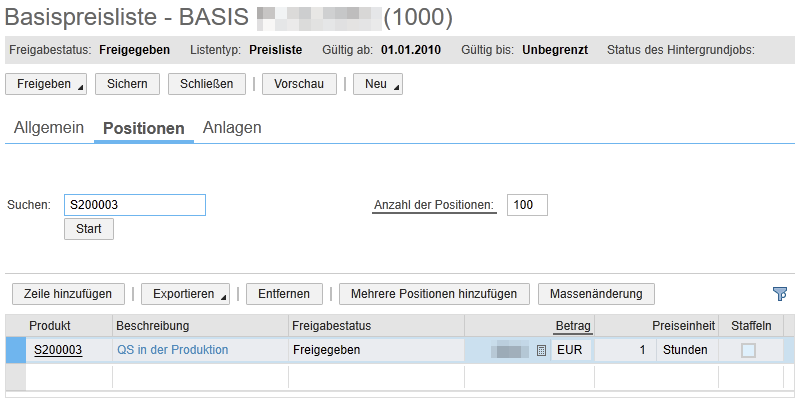Focus the Anzahl der Positionen field
Viewport: 803px width, 402px height.
(527, 205)
